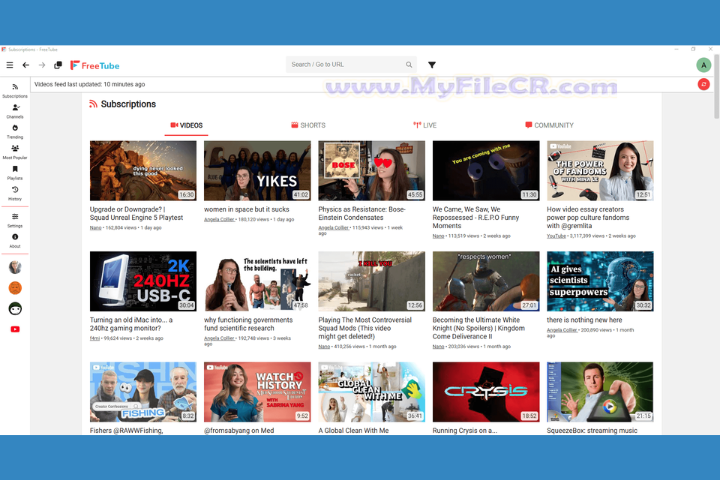Open the Squad Unreal Engine 5 thumbnail

pyautogui.click(x=143, y=170)
